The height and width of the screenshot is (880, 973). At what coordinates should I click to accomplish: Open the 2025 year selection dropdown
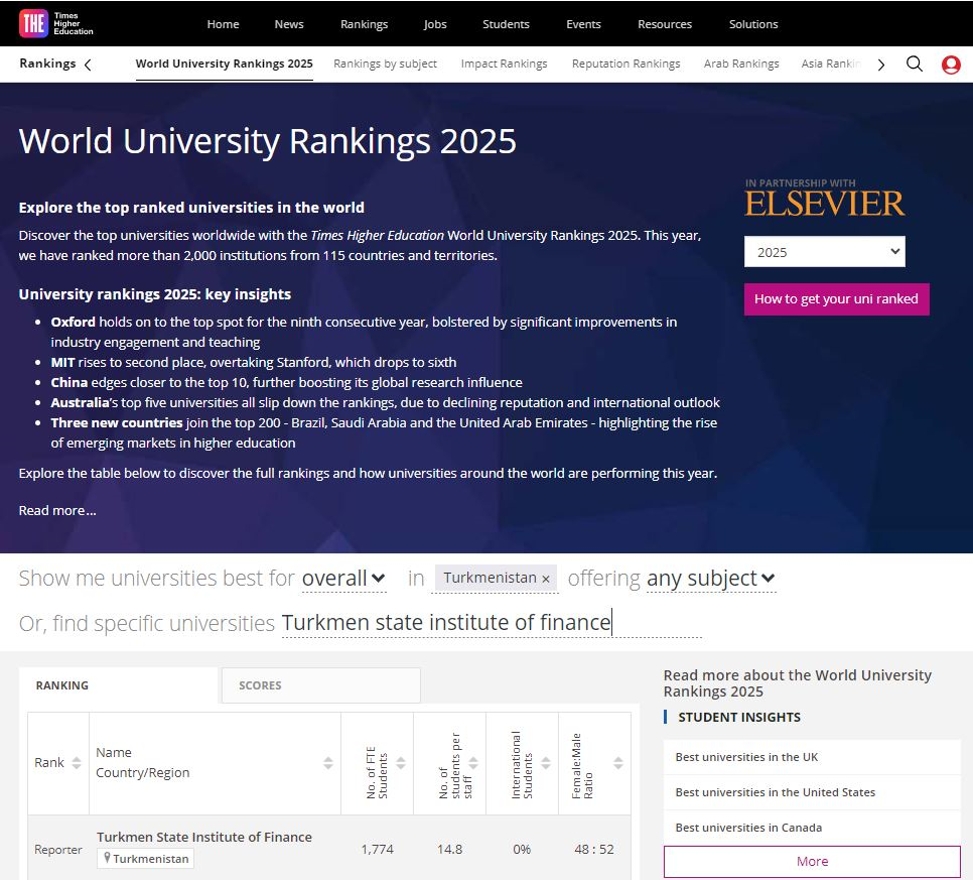click(x=824, y=251)
